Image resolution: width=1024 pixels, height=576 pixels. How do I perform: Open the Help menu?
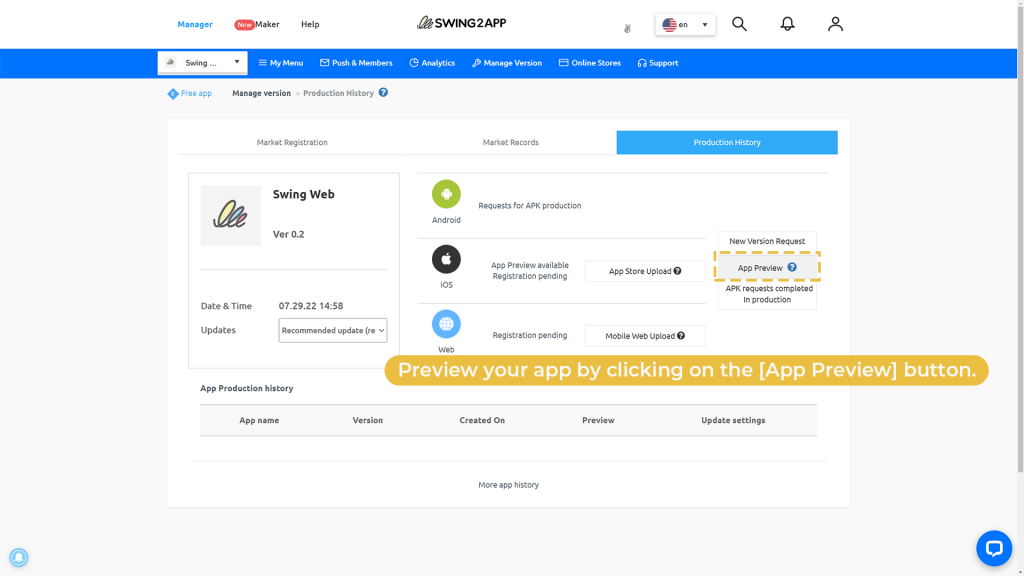[x=310, y=24]
